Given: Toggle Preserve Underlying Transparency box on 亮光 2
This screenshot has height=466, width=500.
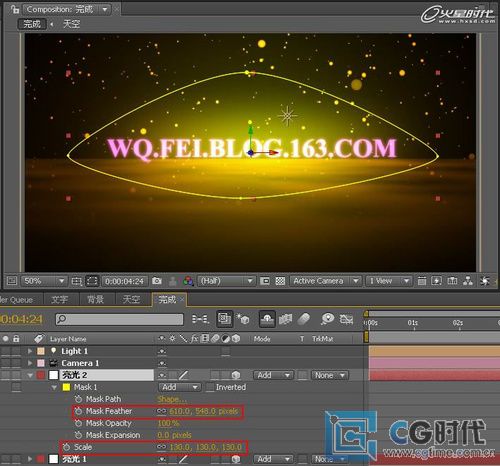Looking at the screenshot, I should point(302,375).
